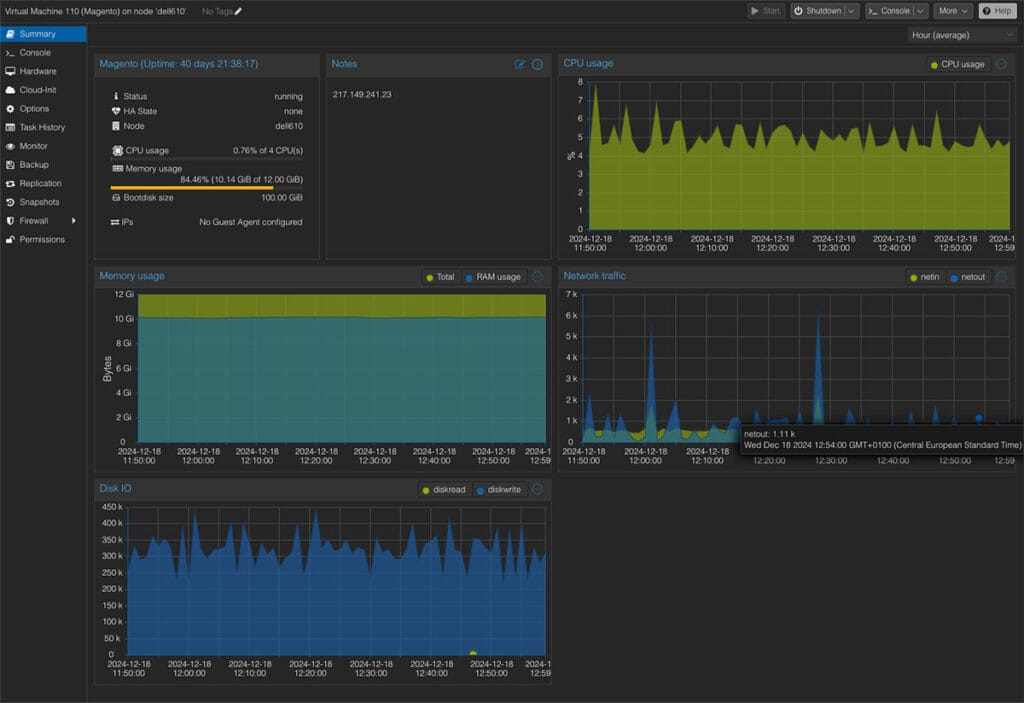Click the pencil icon beside No Tags
1024x703 pixels.
(x=238, y=11)
